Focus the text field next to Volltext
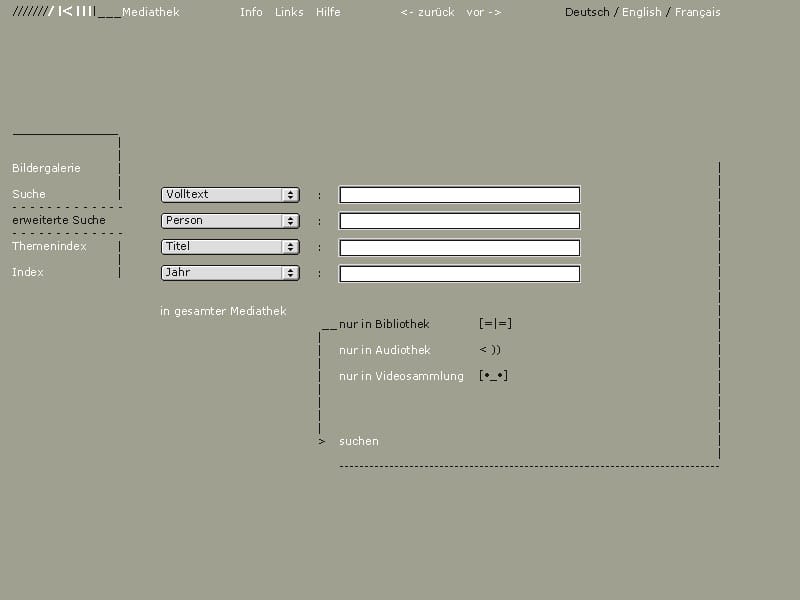 tap(460, 194)
